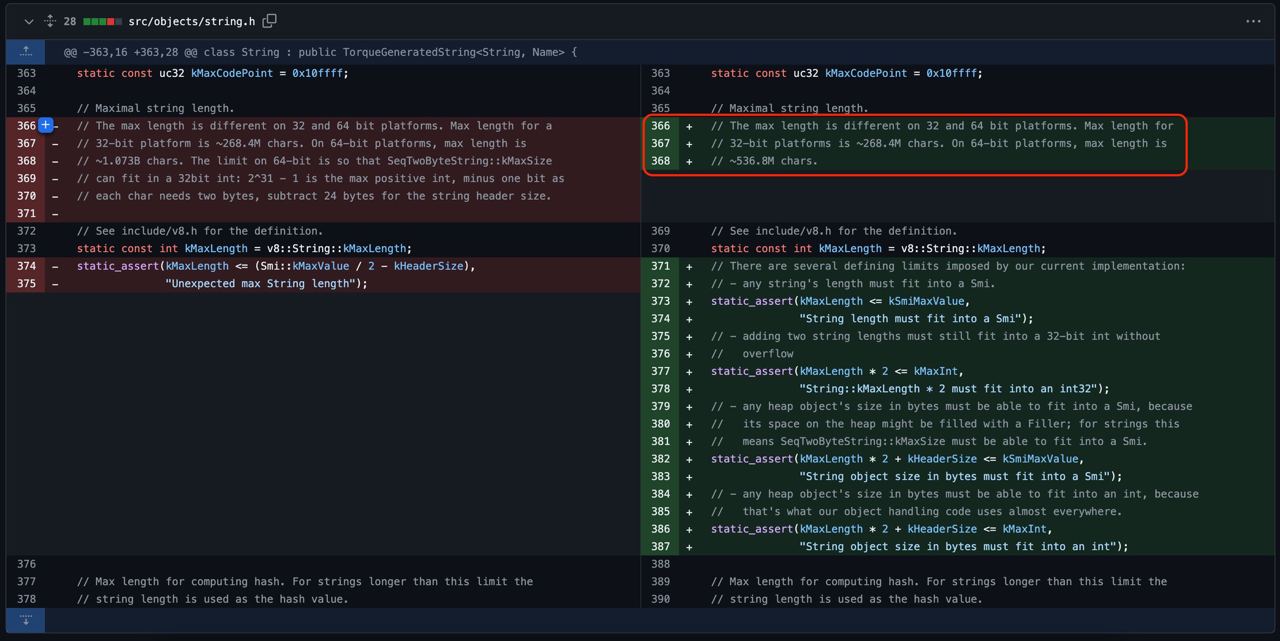Select added line number 382 on right

[x=660, y=459]
